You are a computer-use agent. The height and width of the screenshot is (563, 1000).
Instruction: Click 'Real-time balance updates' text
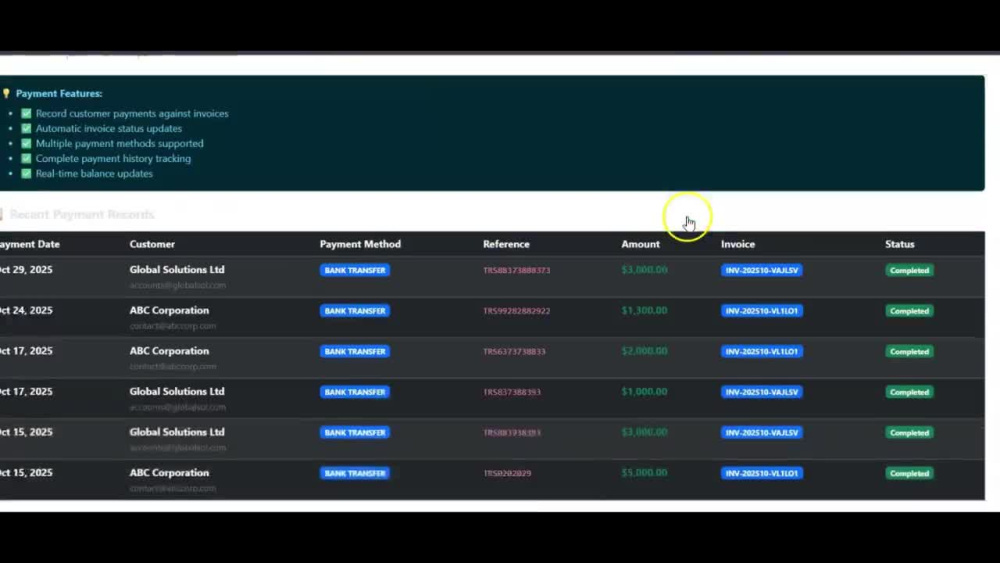(94, 173)
